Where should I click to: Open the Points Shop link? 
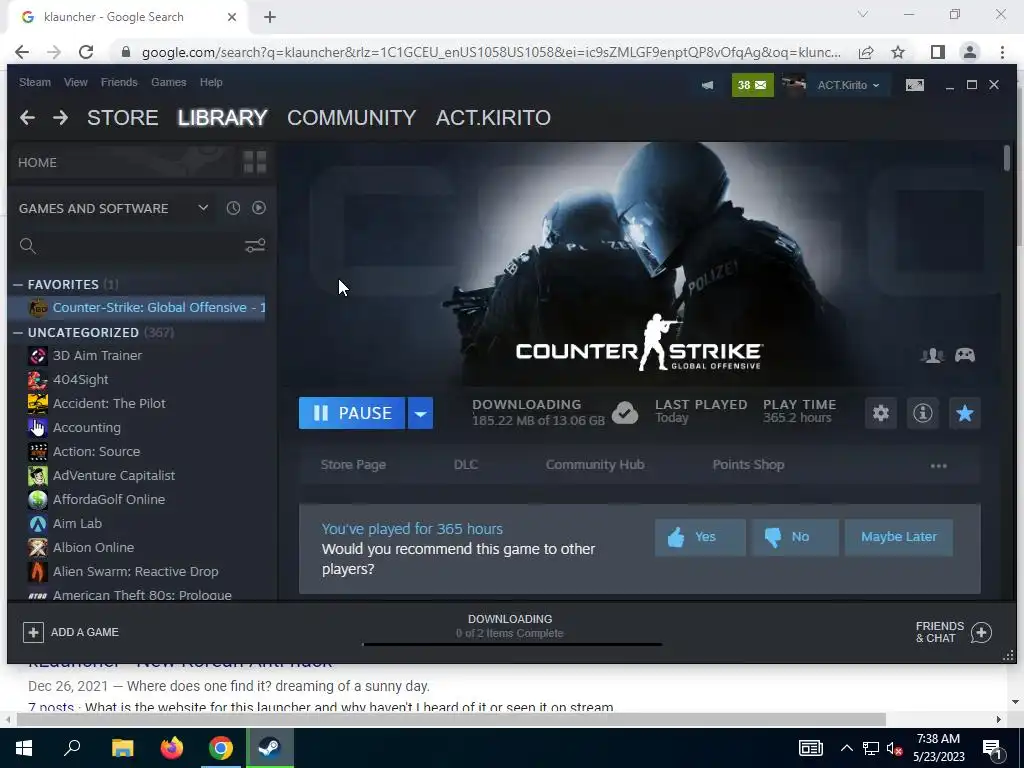[748, 464]
